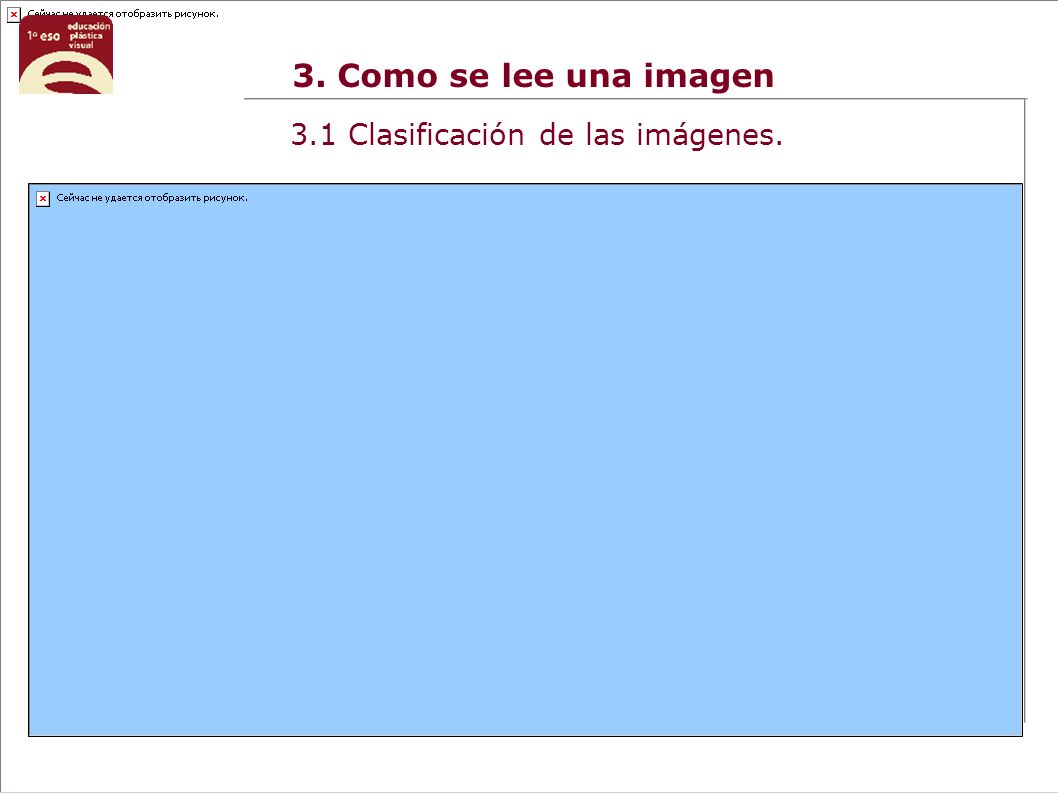Viewport: 1058px width, 793px height.
Task: Click the broken image icon above the logo
Action: pyautogui.click(x=13, y=14)
